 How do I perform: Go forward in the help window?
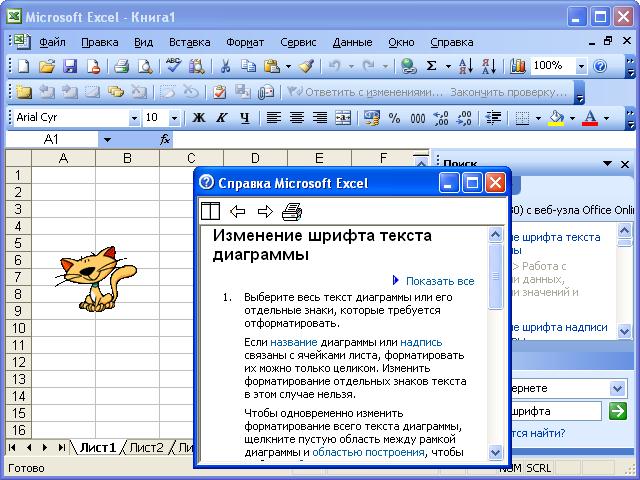(x=265, y=211)
